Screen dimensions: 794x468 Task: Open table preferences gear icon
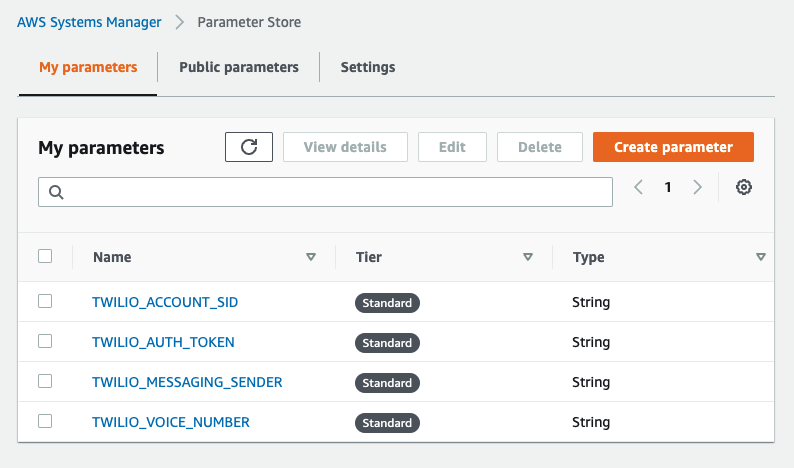pos(743,187)
